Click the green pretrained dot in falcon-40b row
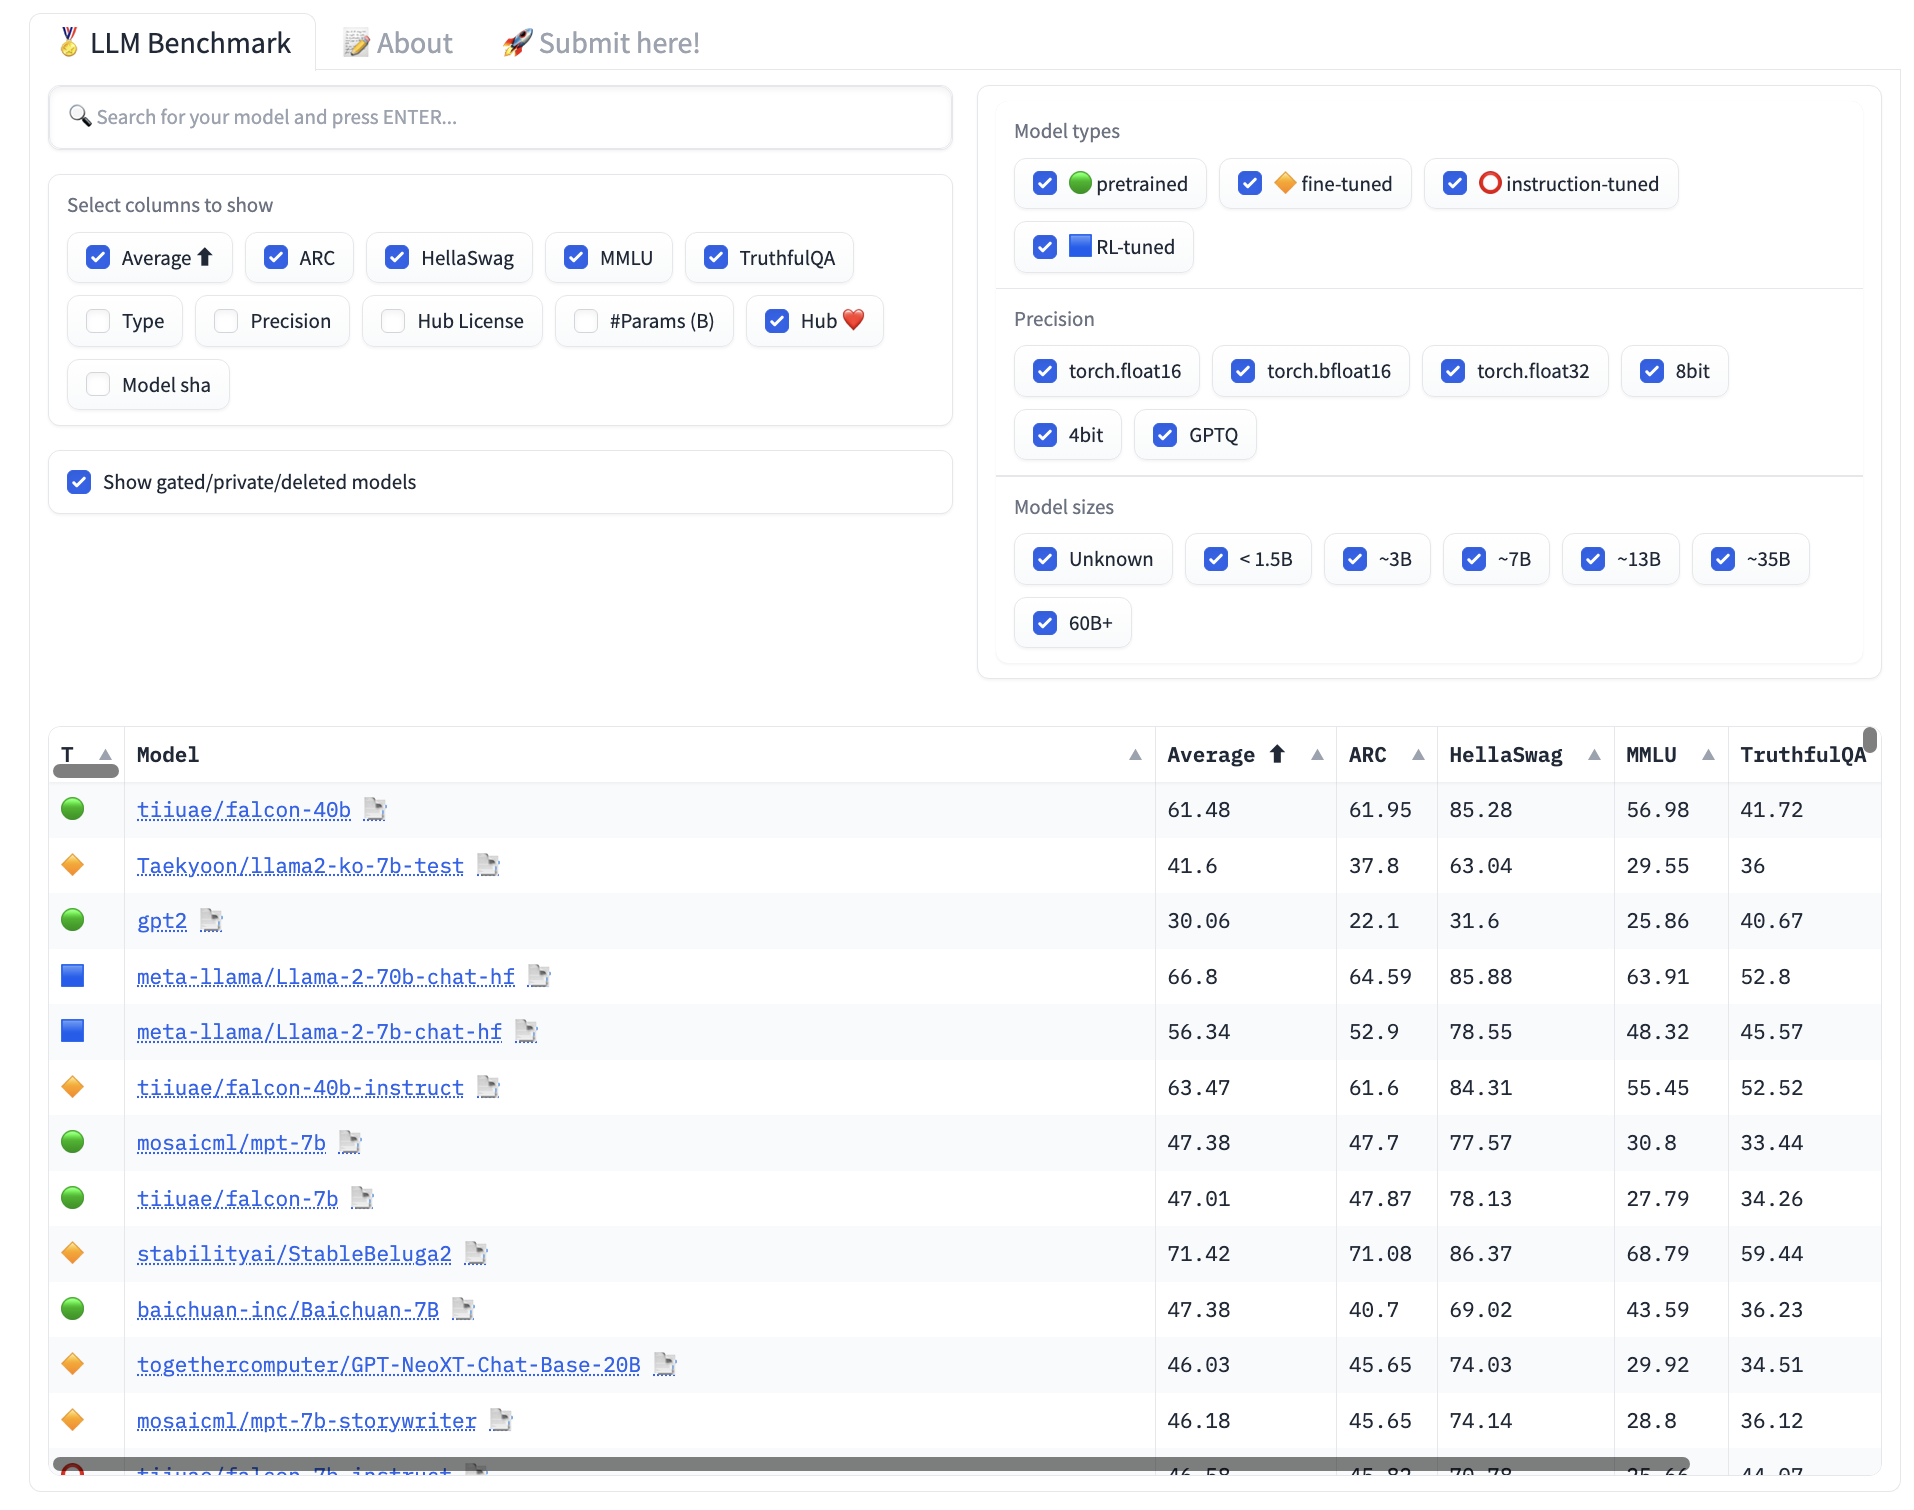Image resolution: width=1914 pixels, height=1510 pixels. point(73,809)
